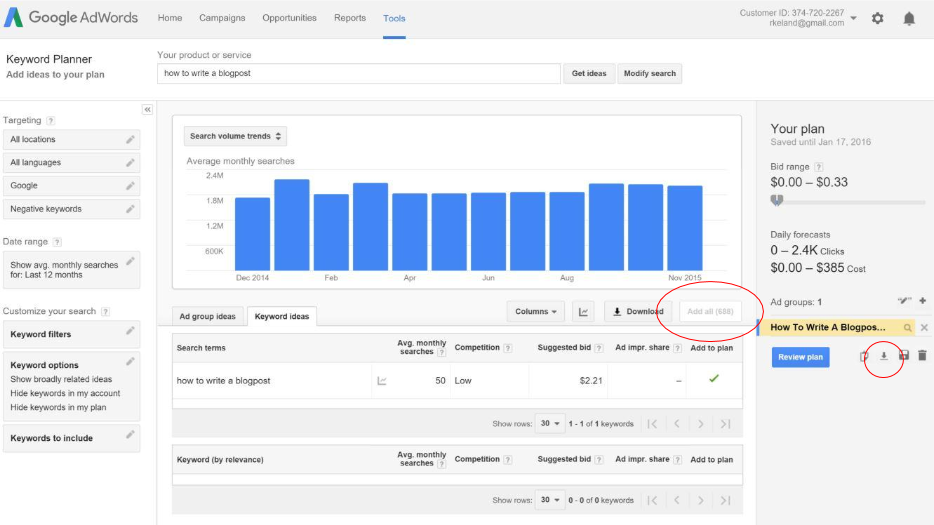Edit Keyword filters pencil icon
The image size is (934, 525).
coord(130,331)
